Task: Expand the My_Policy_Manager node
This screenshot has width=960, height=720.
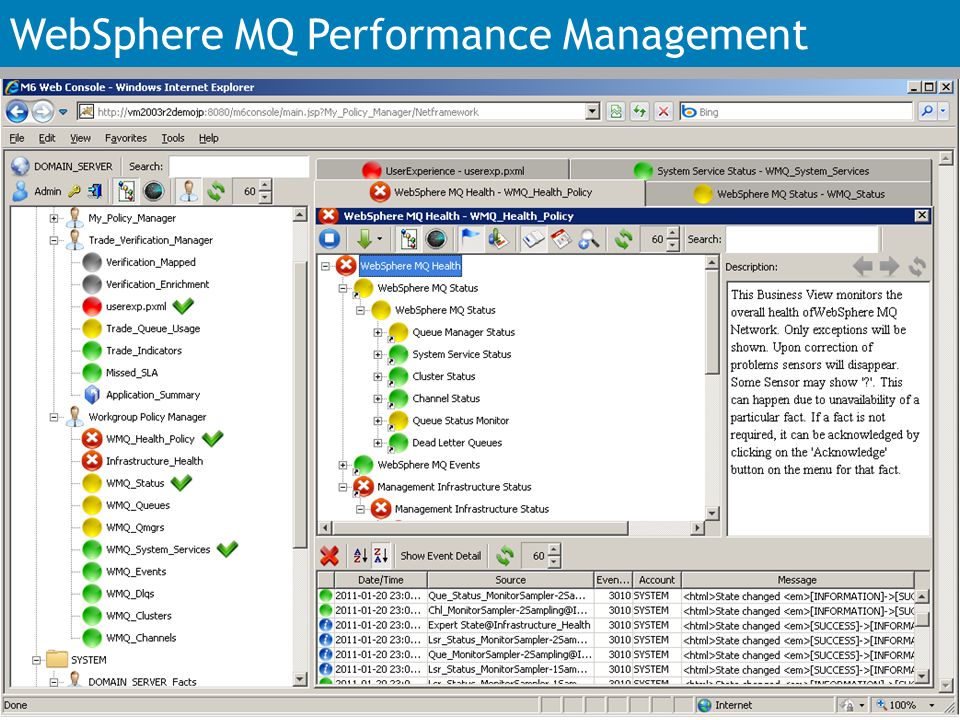Action: (x=54, y=218)
